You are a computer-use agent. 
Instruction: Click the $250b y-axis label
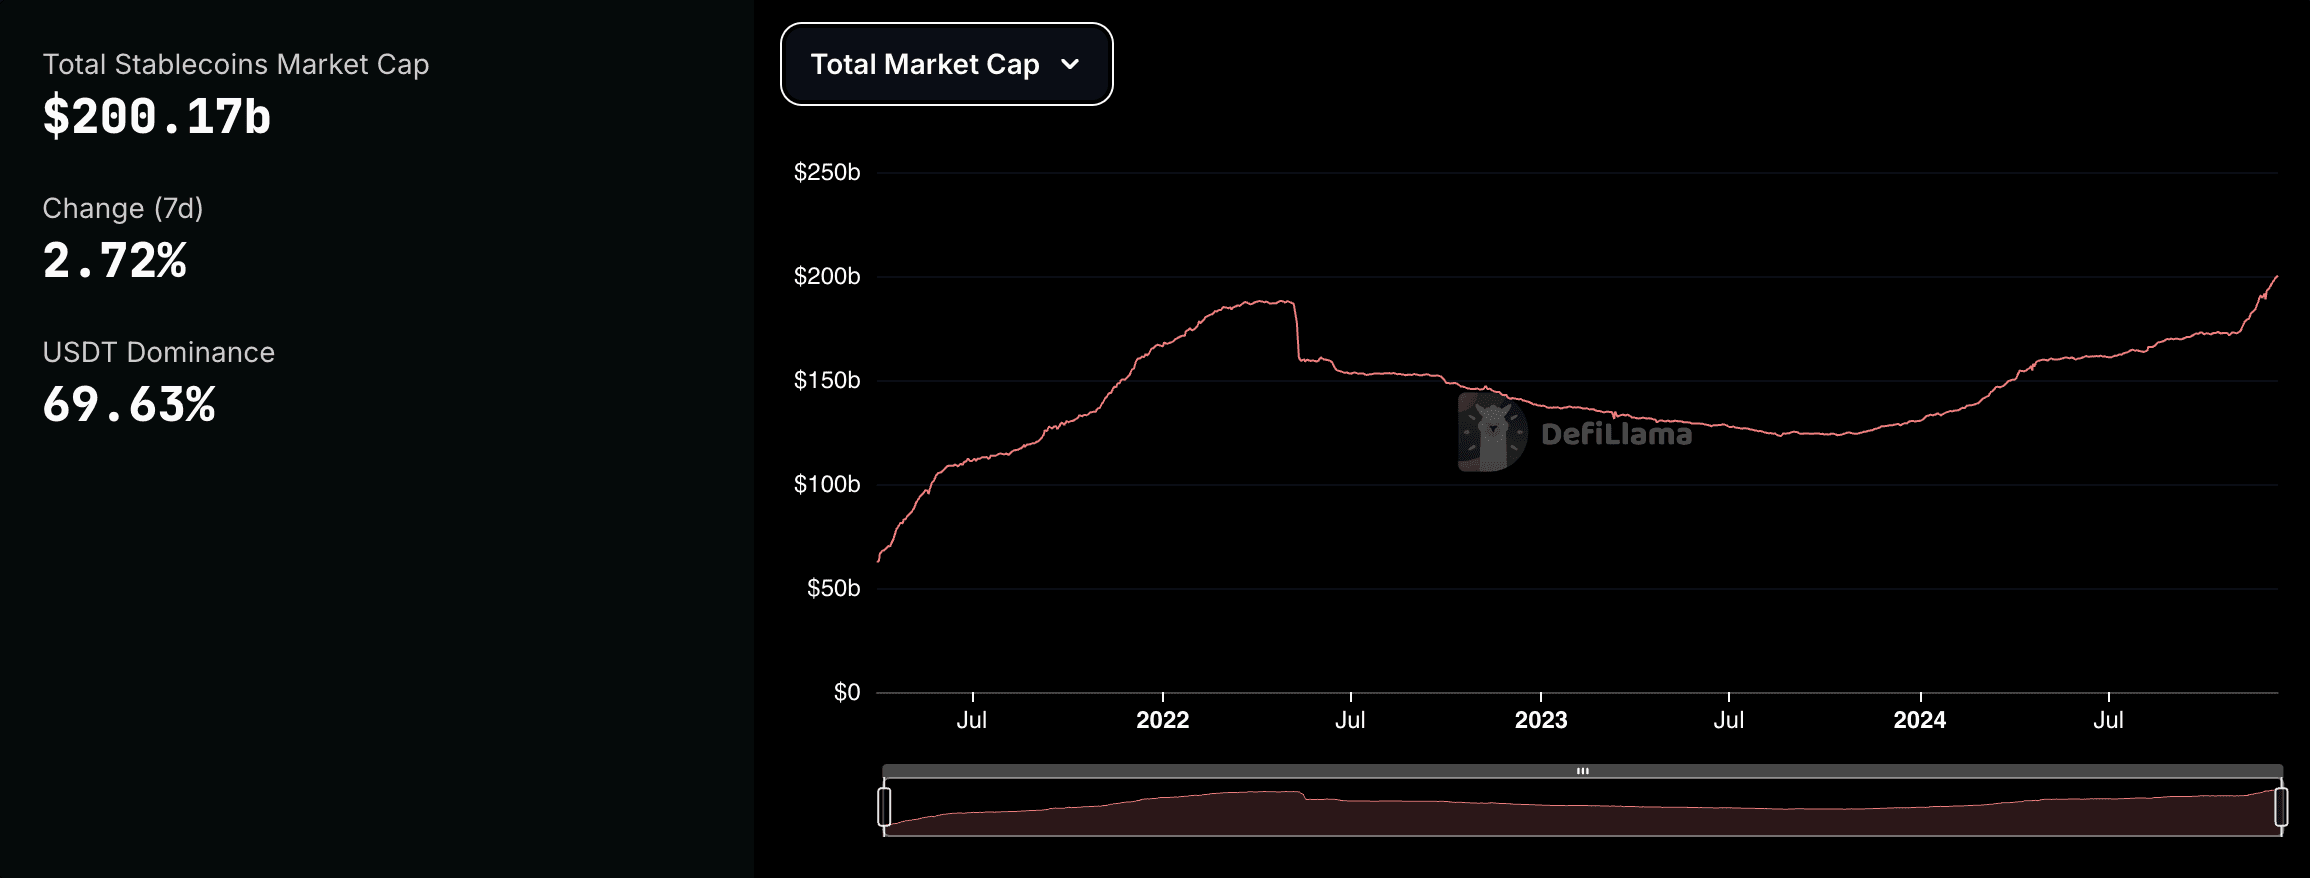point(827,172)
